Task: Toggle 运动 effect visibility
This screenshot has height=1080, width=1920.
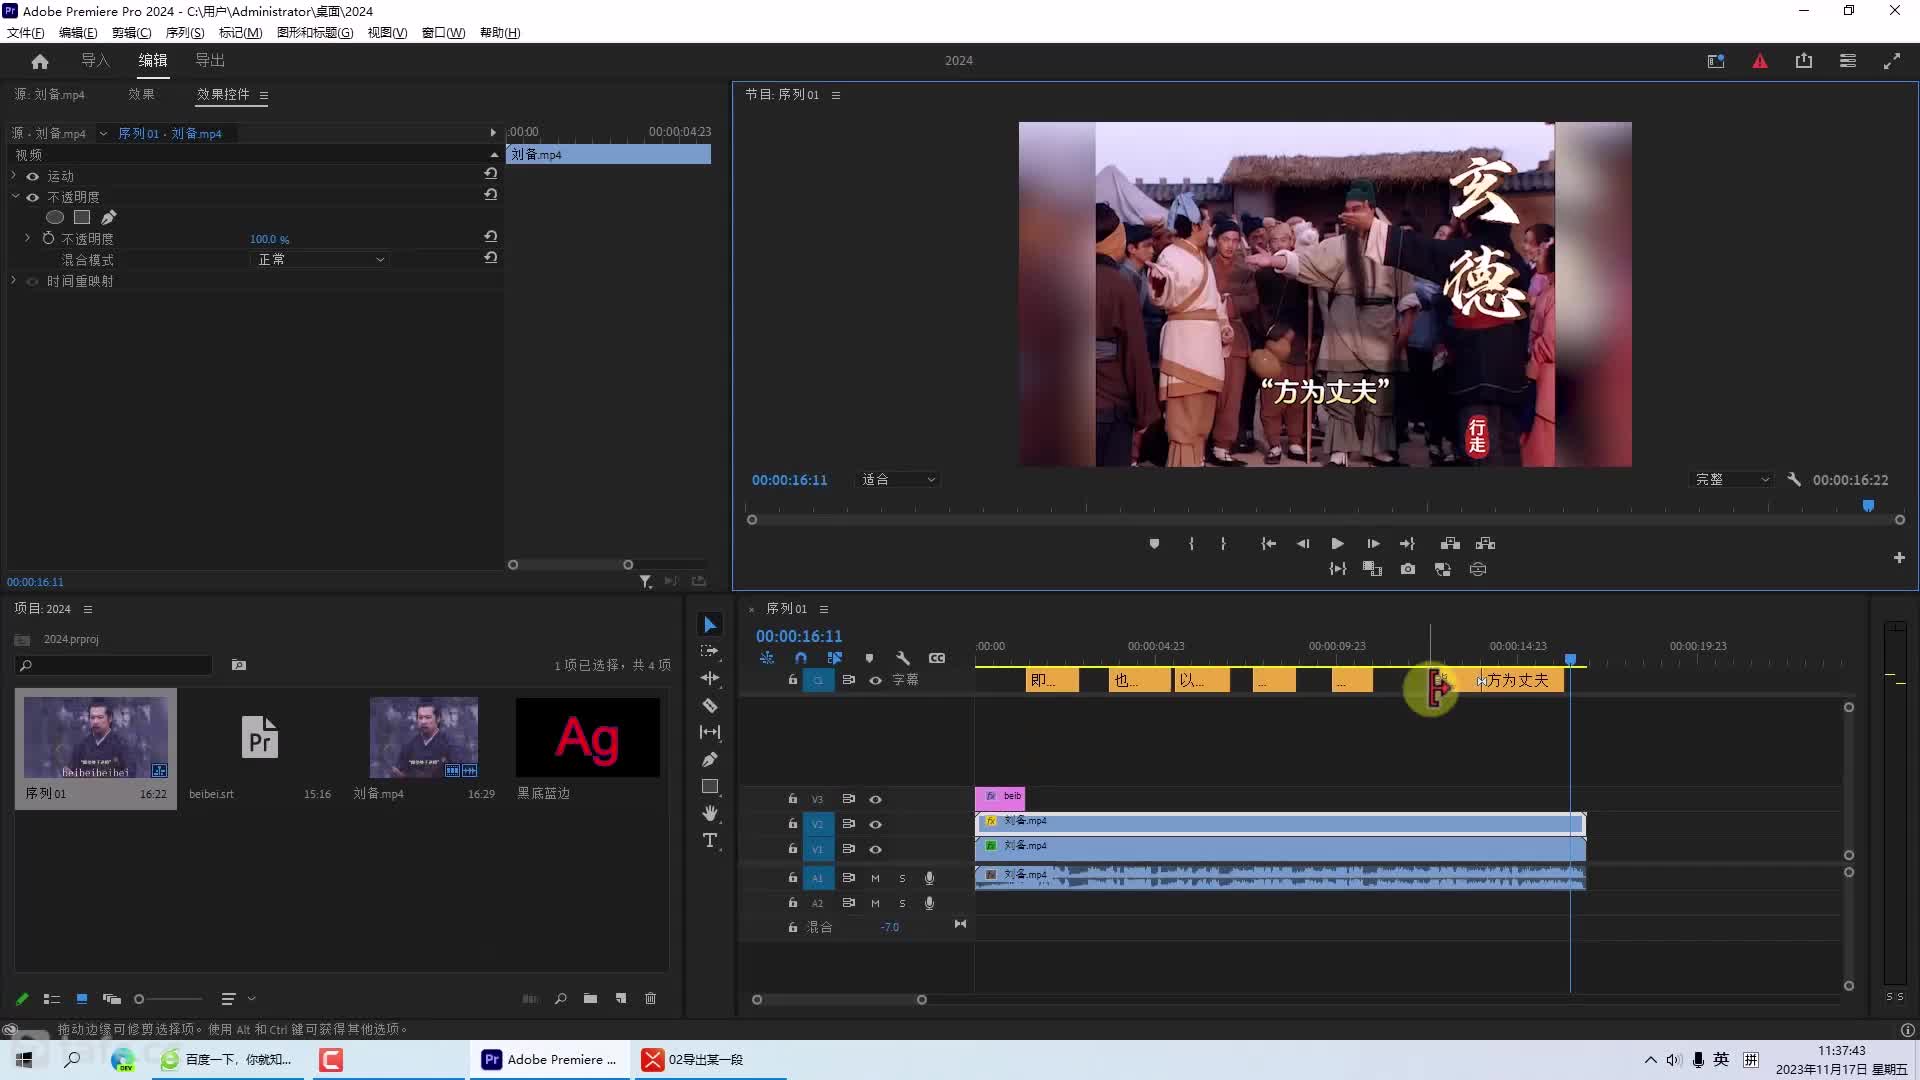Action: pyautogui.click(x=32, y=176)
